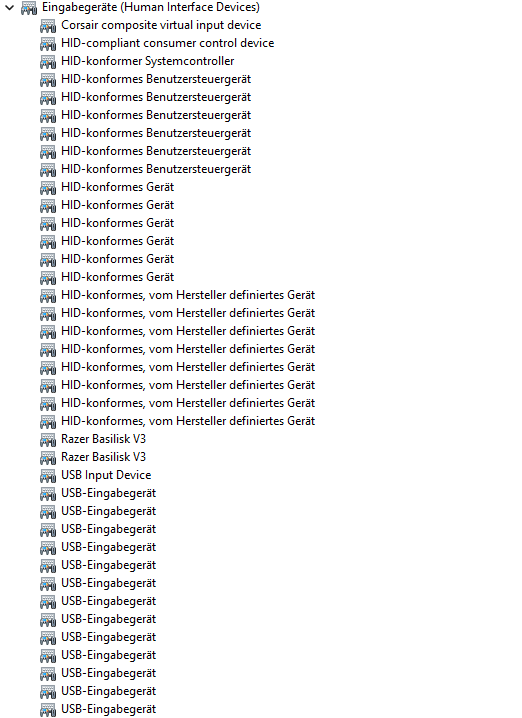Click icon of second Razer Basilisk V3

[x=48, y=457]
